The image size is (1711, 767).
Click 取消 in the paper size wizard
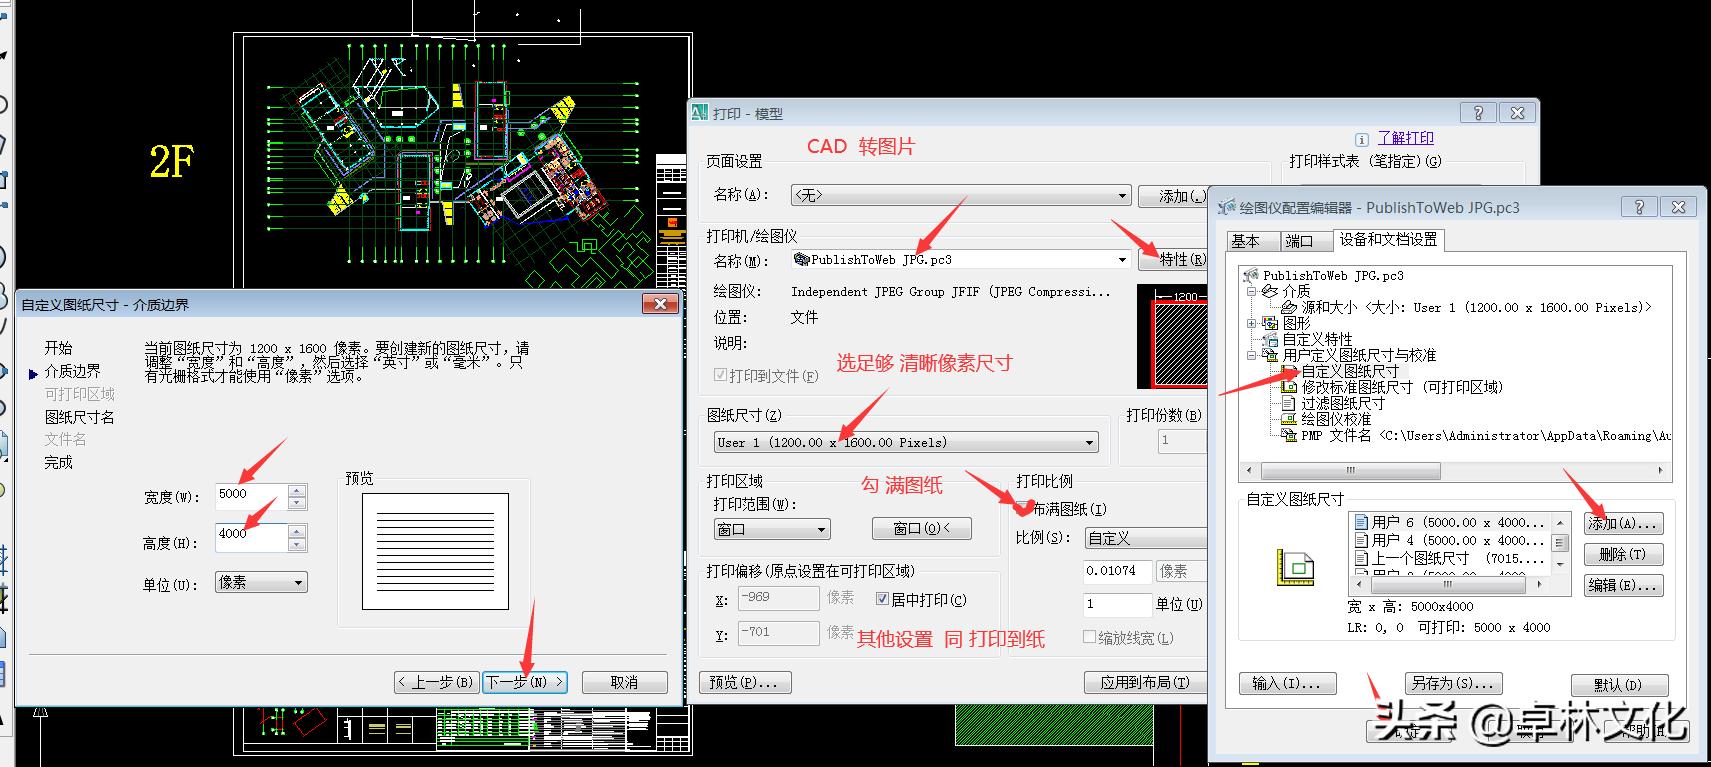pyautogui.click(x=624, y=682)
